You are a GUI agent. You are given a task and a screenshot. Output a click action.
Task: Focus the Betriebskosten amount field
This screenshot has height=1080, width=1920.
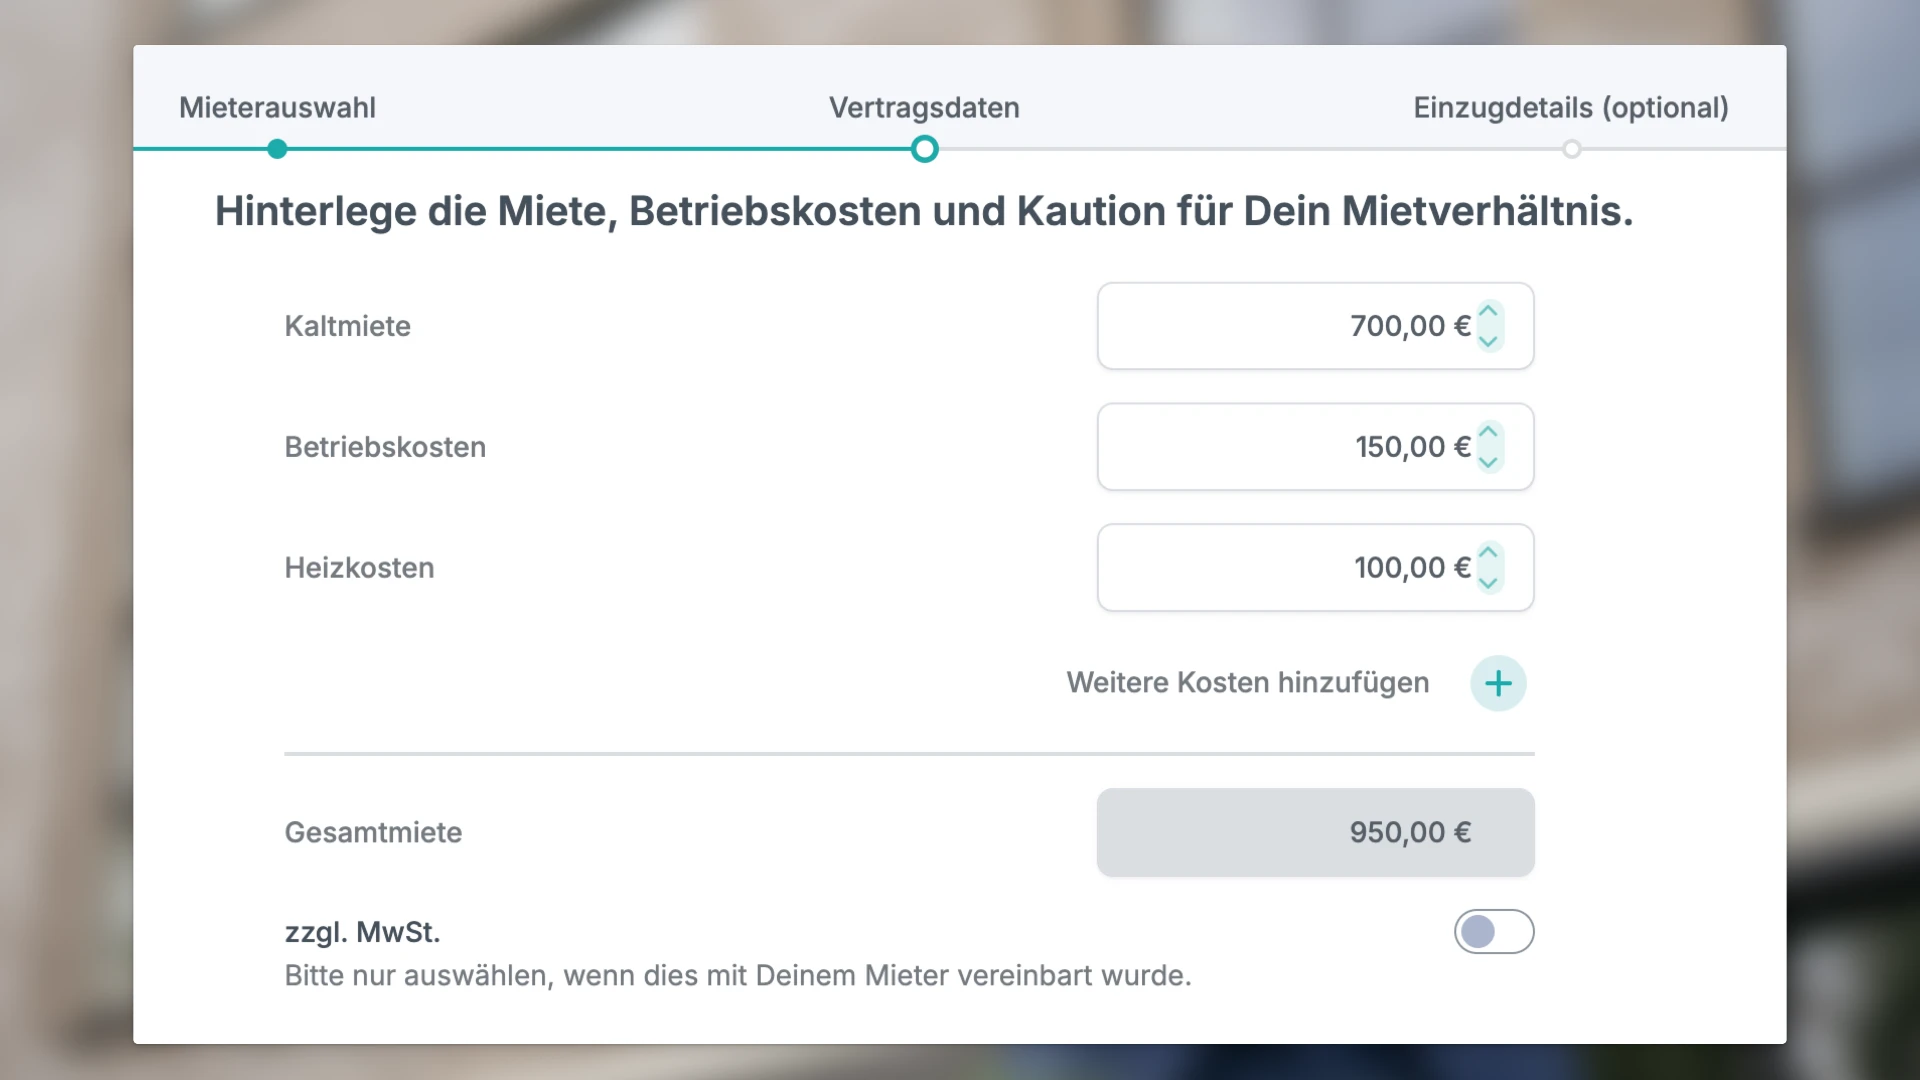pos(1315,447)
